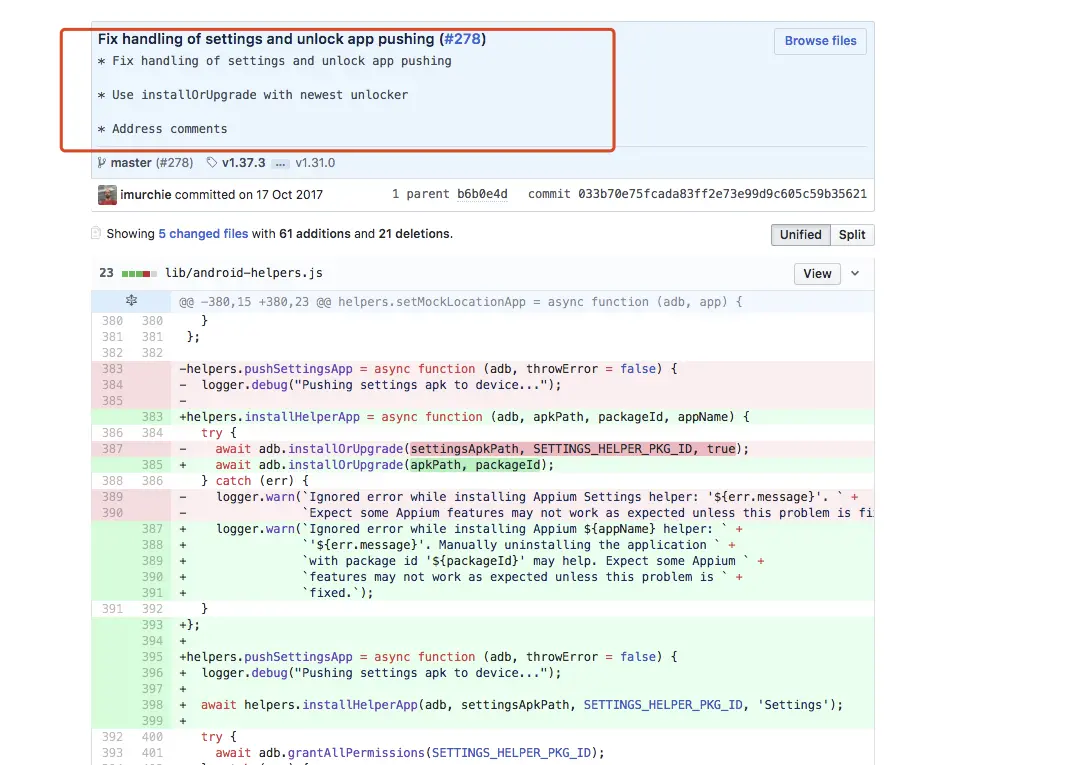1091x765 pixels.
Task: Expand hidden lines above the hunk
Action: coord(132,301)
